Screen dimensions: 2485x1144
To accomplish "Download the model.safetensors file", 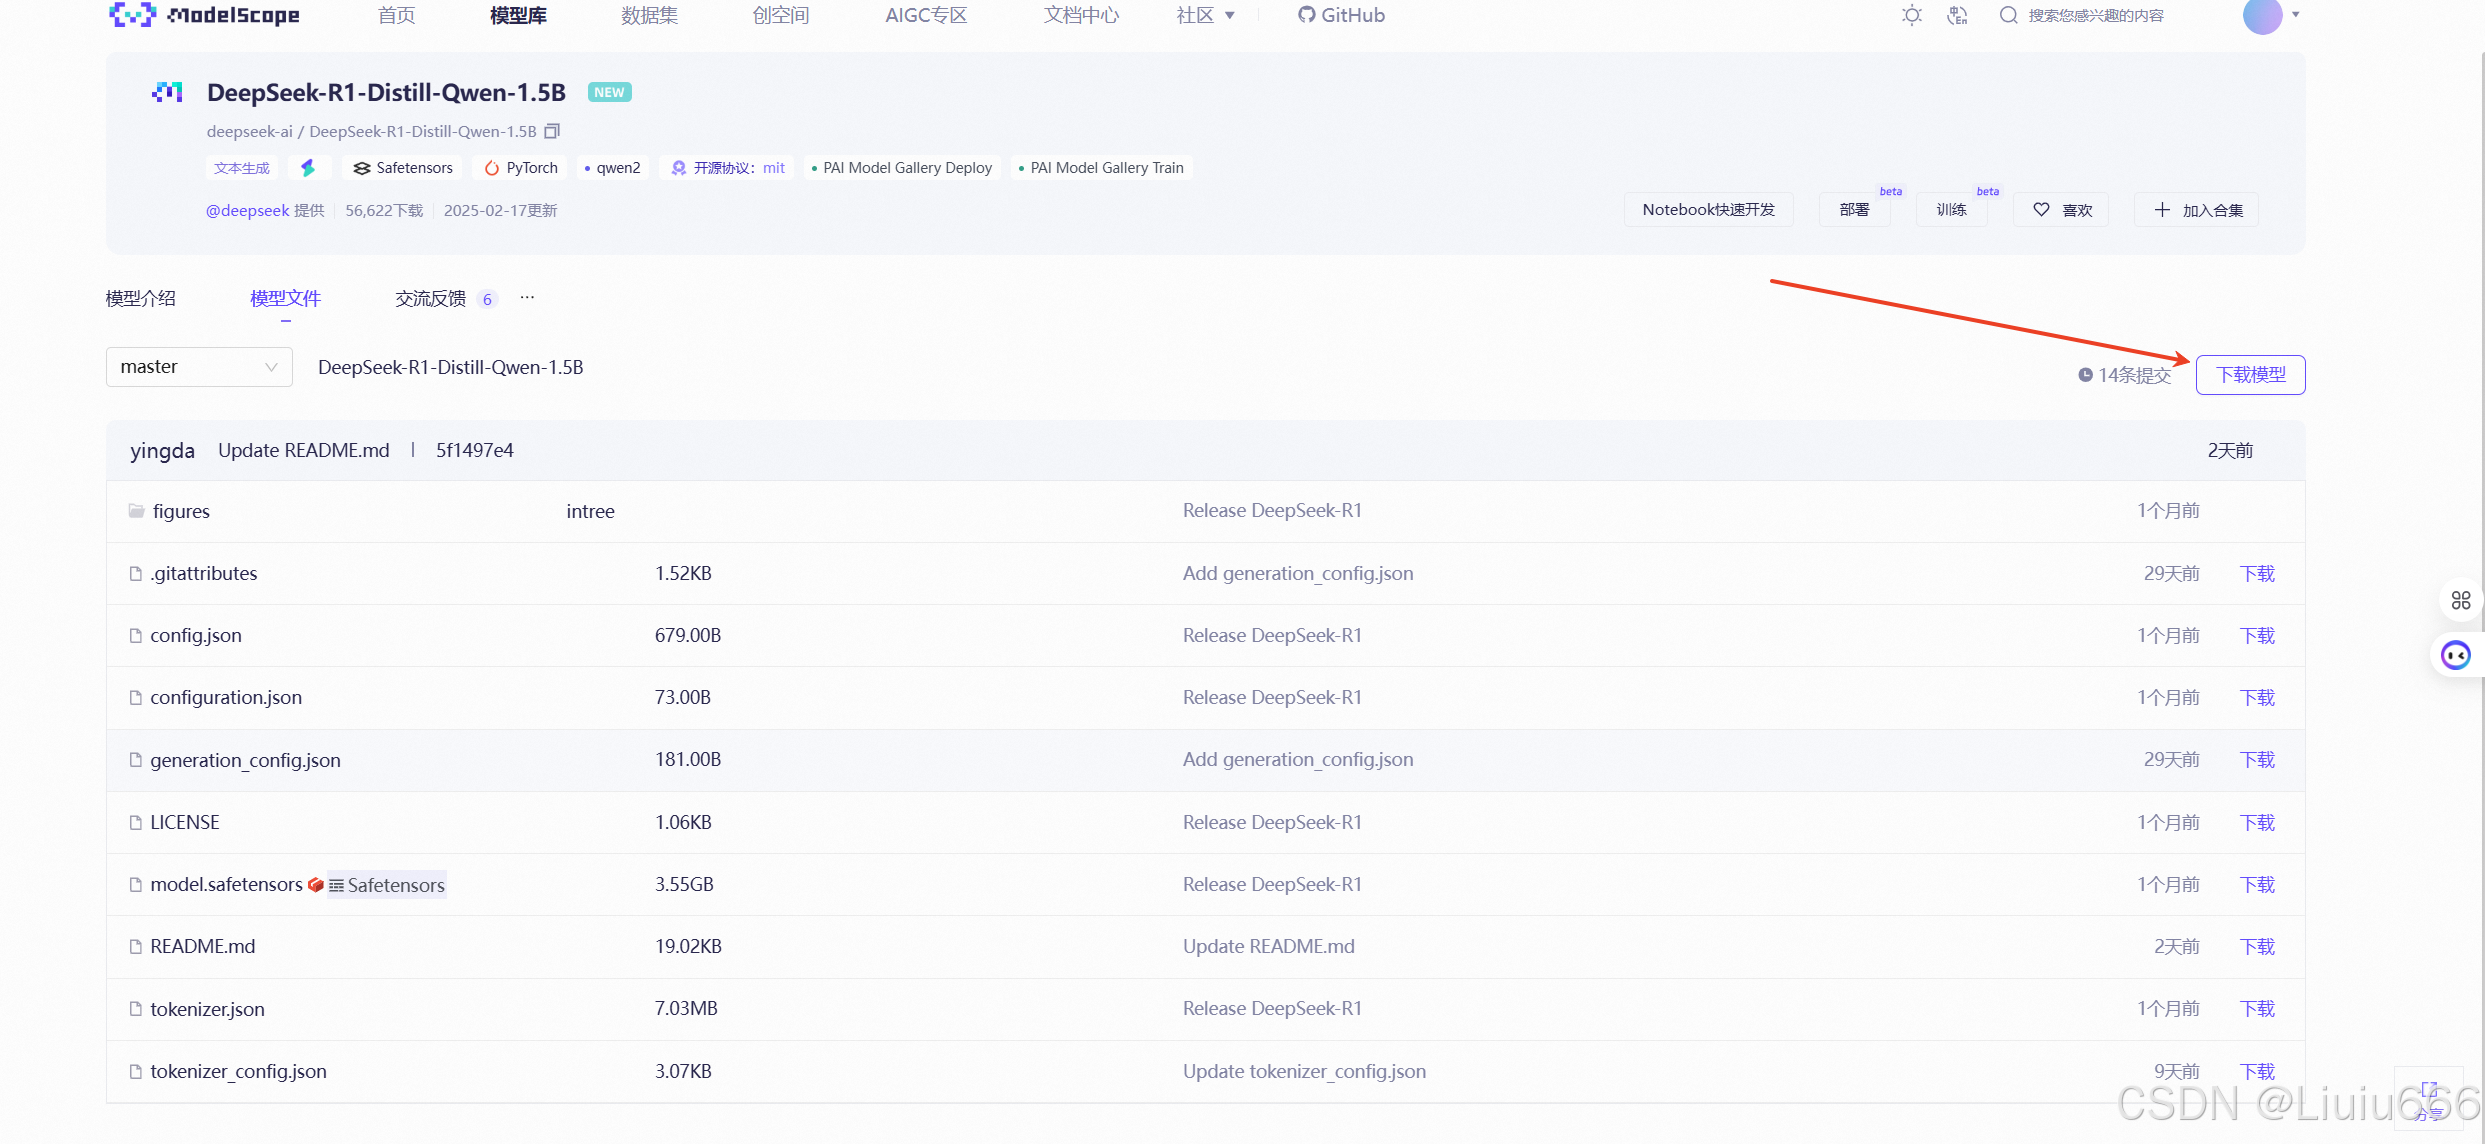I will click(2256, 884).
